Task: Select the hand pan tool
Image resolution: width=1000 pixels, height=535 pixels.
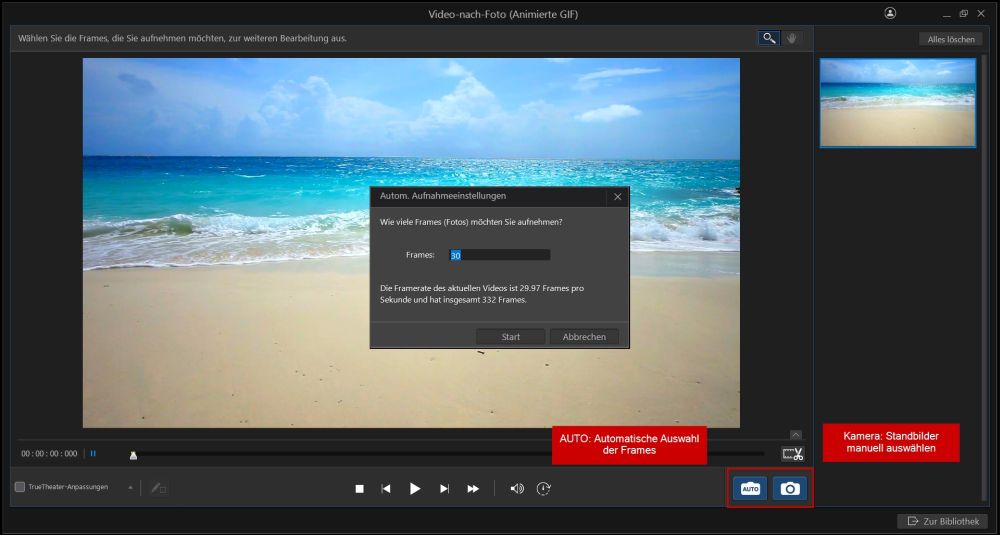Action: coord(791,38)
